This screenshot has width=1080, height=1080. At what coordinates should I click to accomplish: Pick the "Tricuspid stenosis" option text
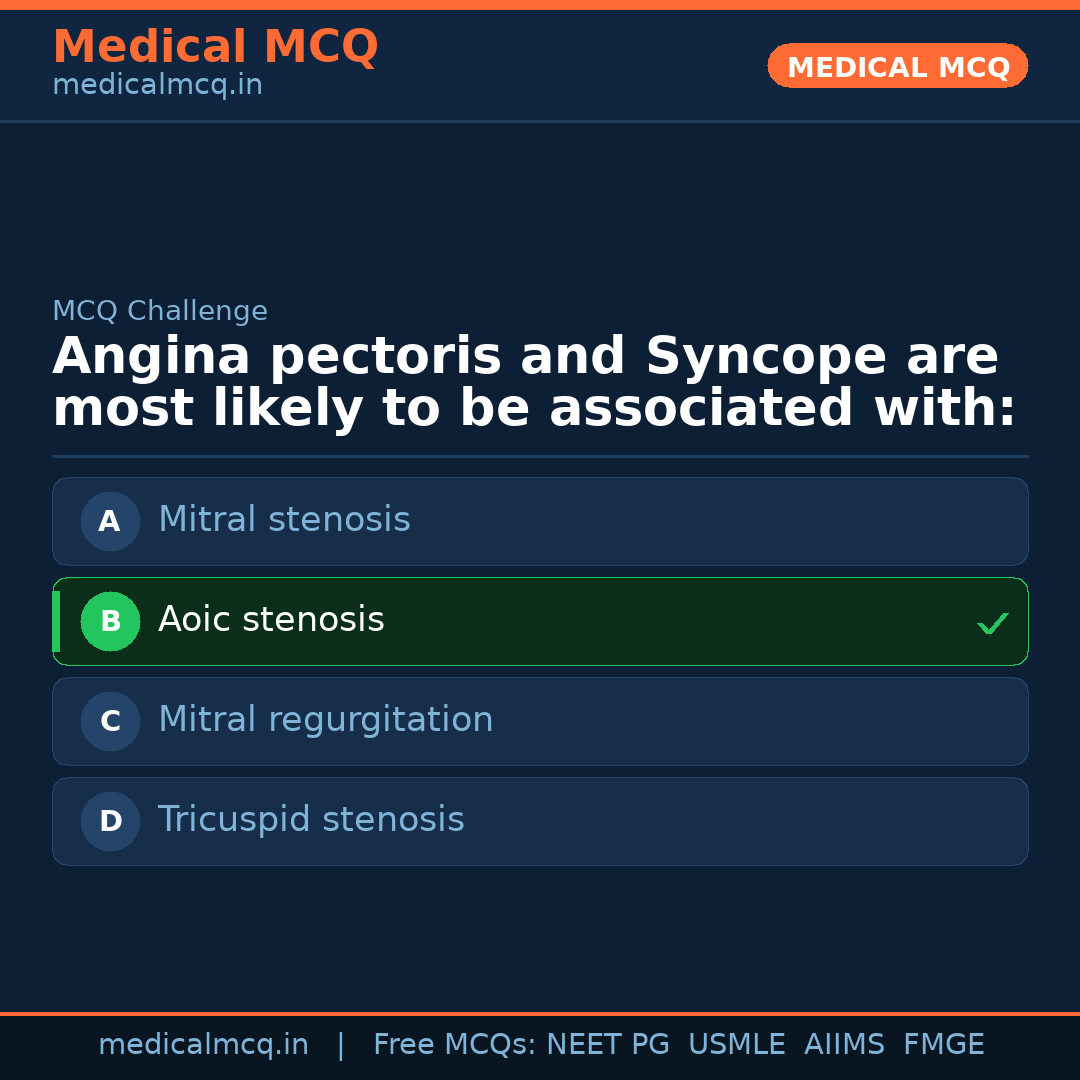click(311, 820)
